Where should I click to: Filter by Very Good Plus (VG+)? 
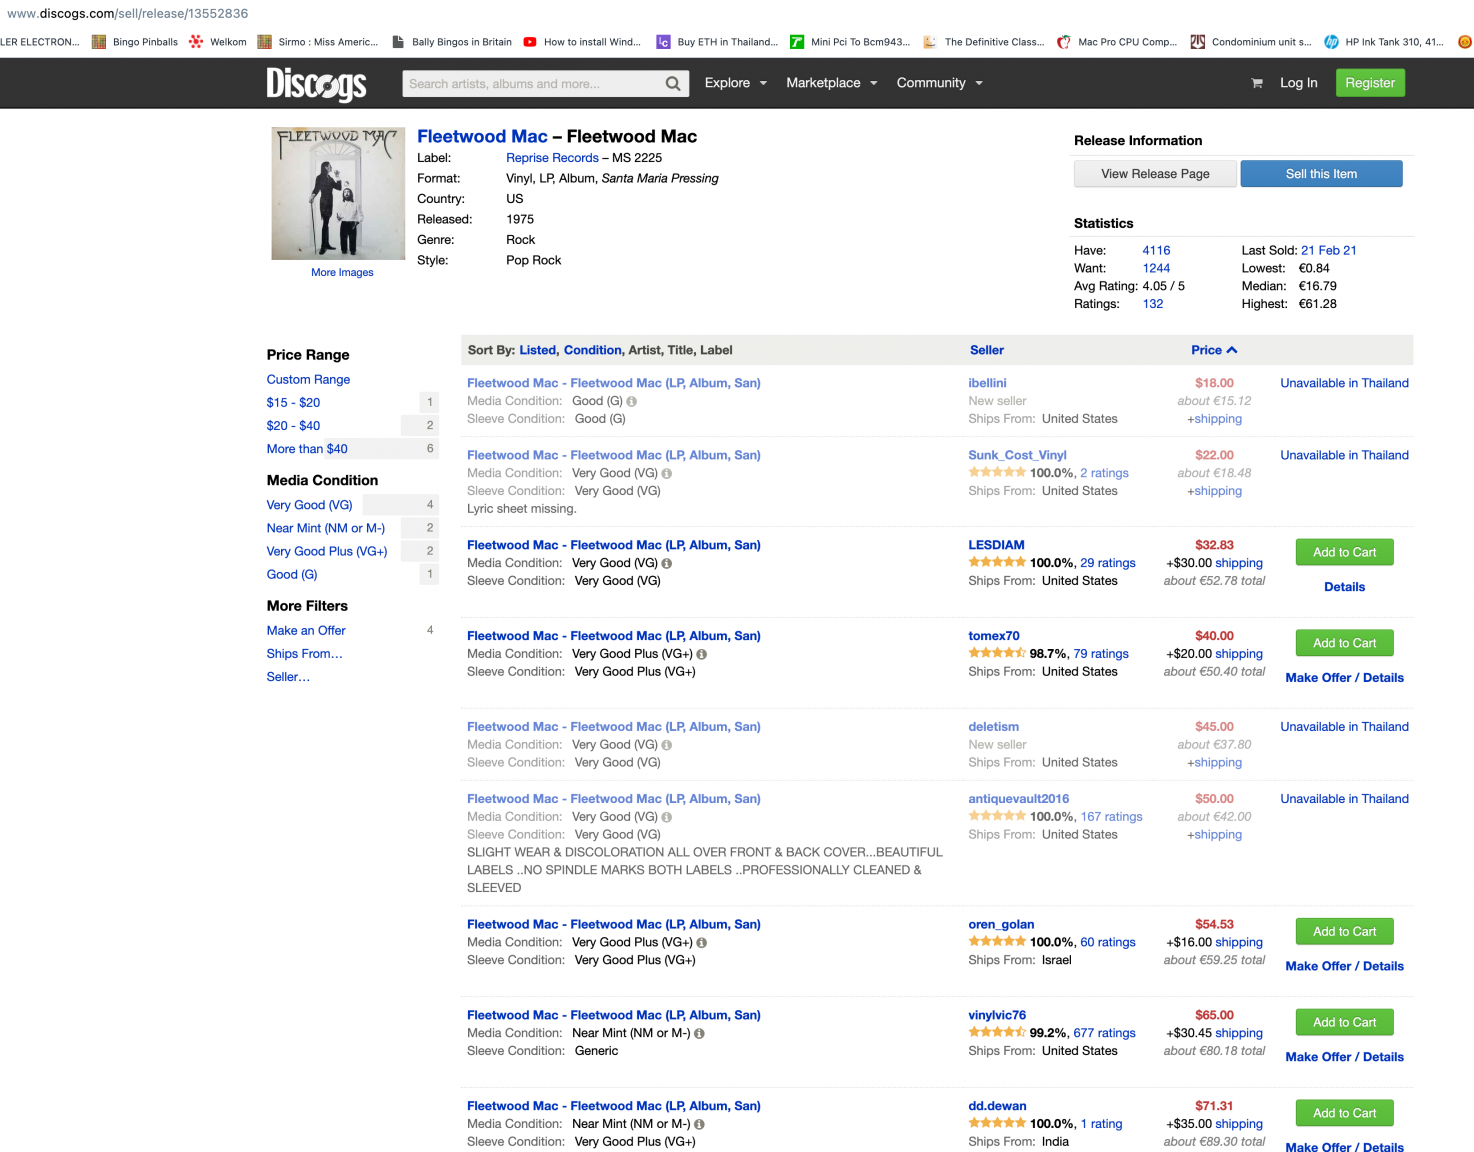327,551
